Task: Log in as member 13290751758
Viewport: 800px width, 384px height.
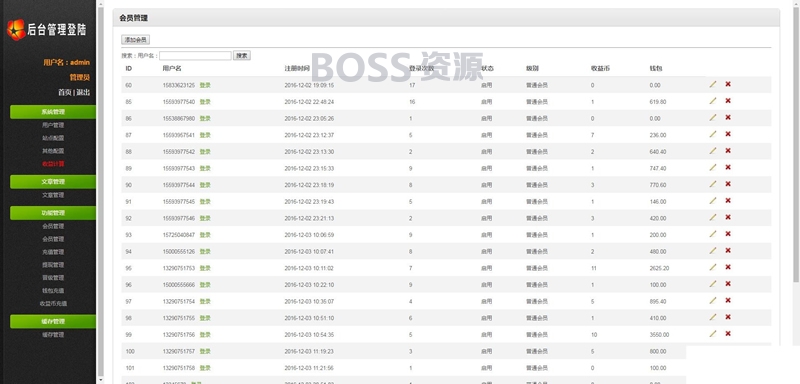Action: [x=205, y=368]
